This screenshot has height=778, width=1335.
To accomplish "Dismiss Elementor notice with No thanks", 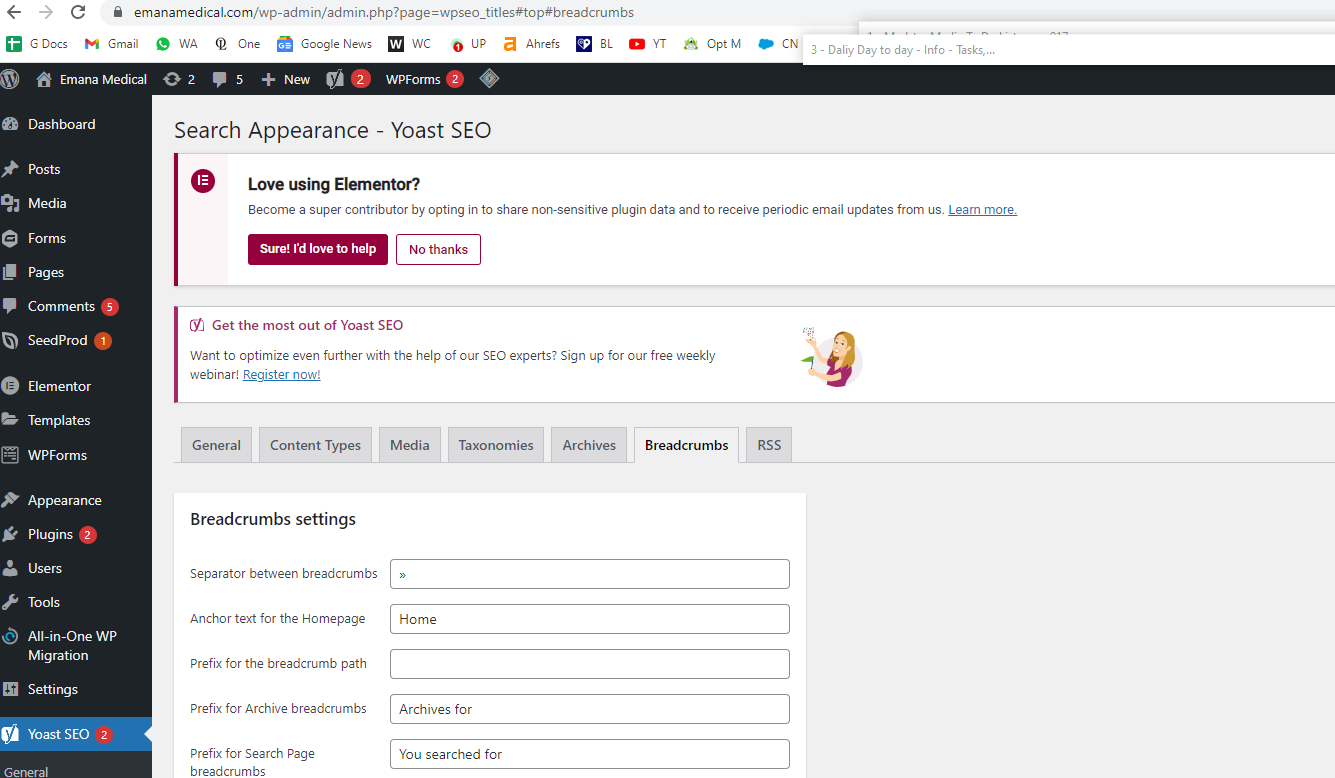I will point(438,249).
